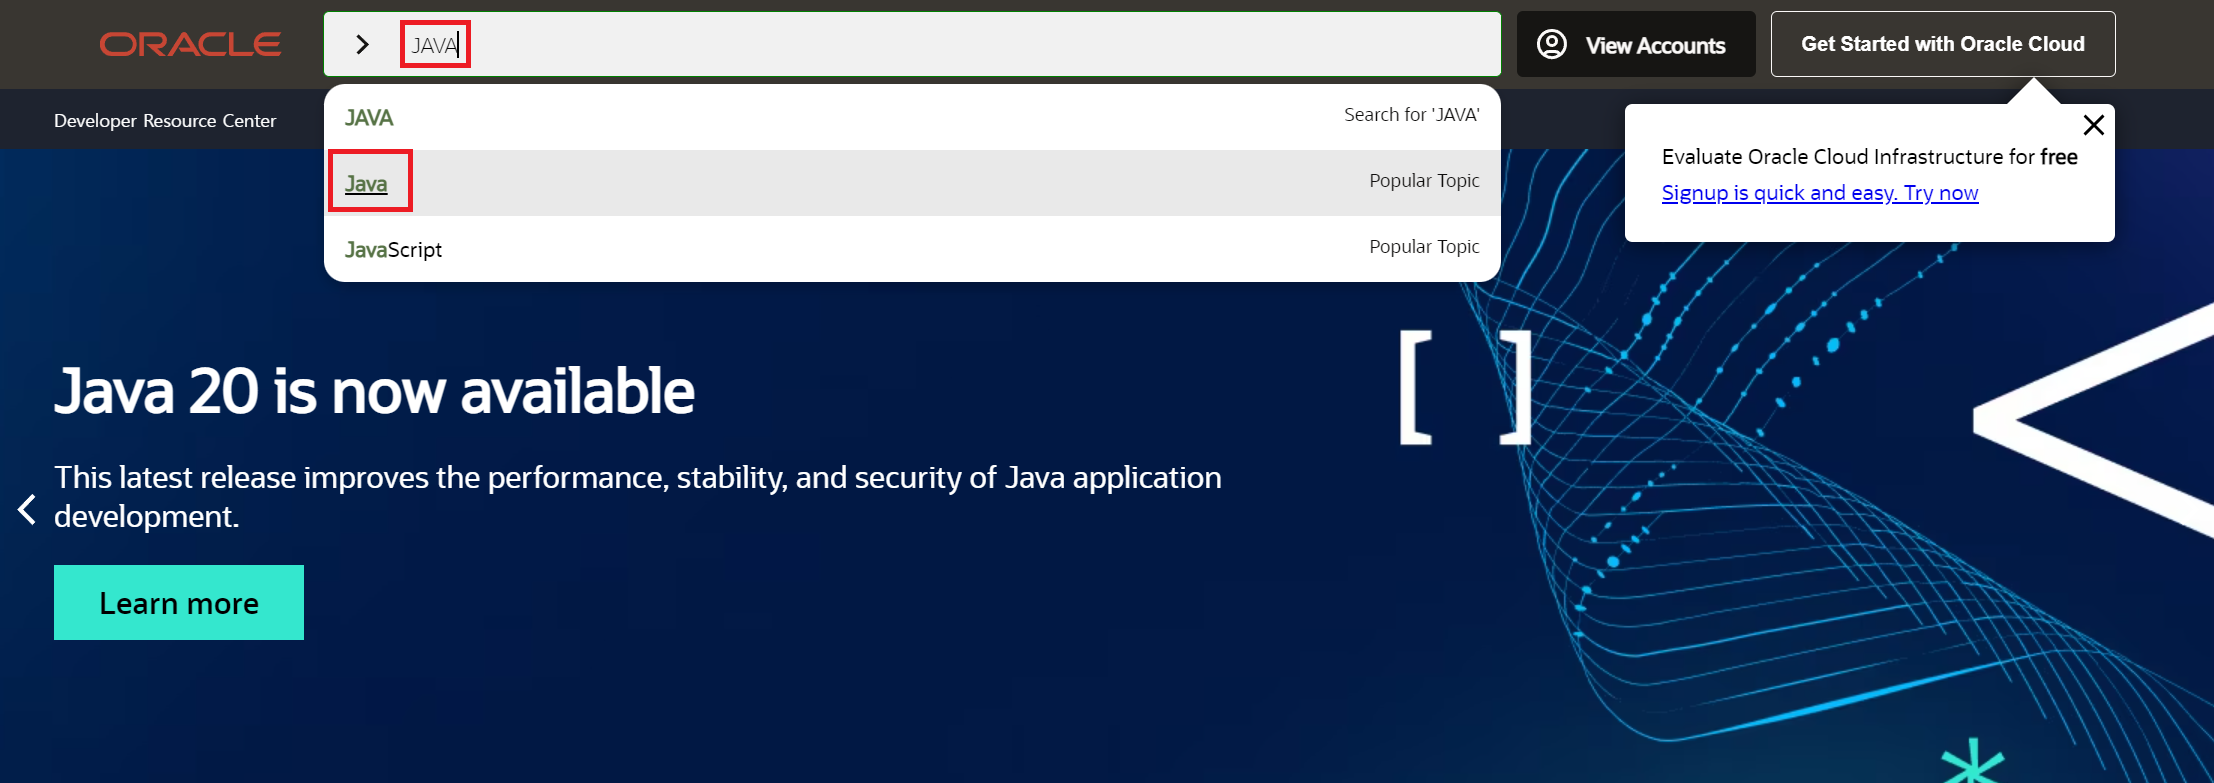This screenshot has width=2214, height=783.
Task: Click the chevron arrow beside the search field
Action: pyautogui.click(x=363, y=44)
